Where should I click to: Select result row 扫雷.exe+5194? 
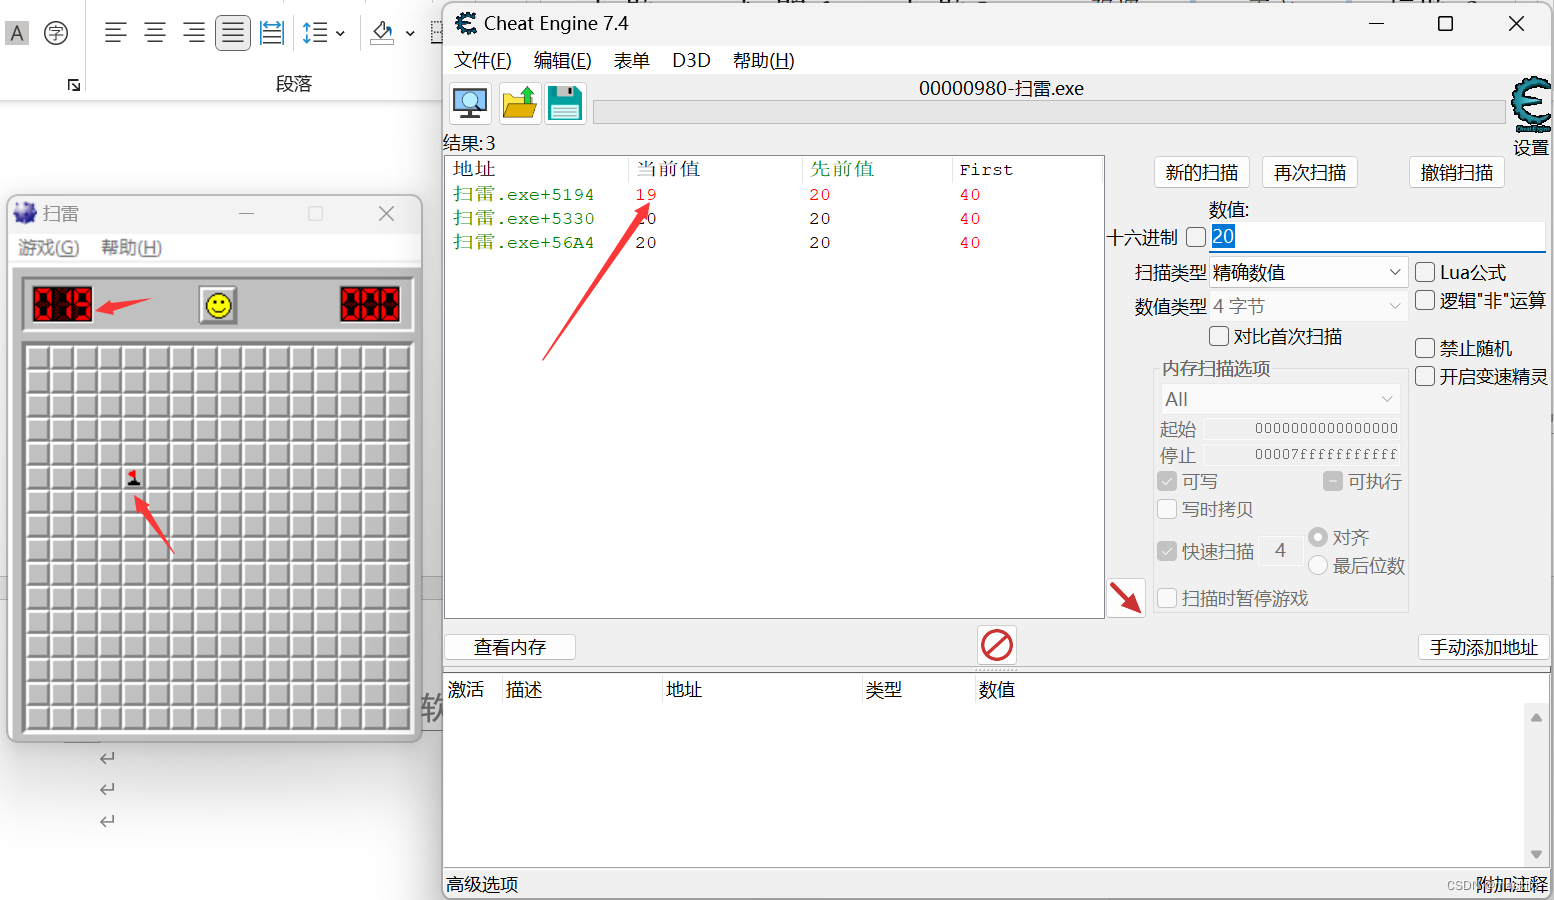pos(774,194)
